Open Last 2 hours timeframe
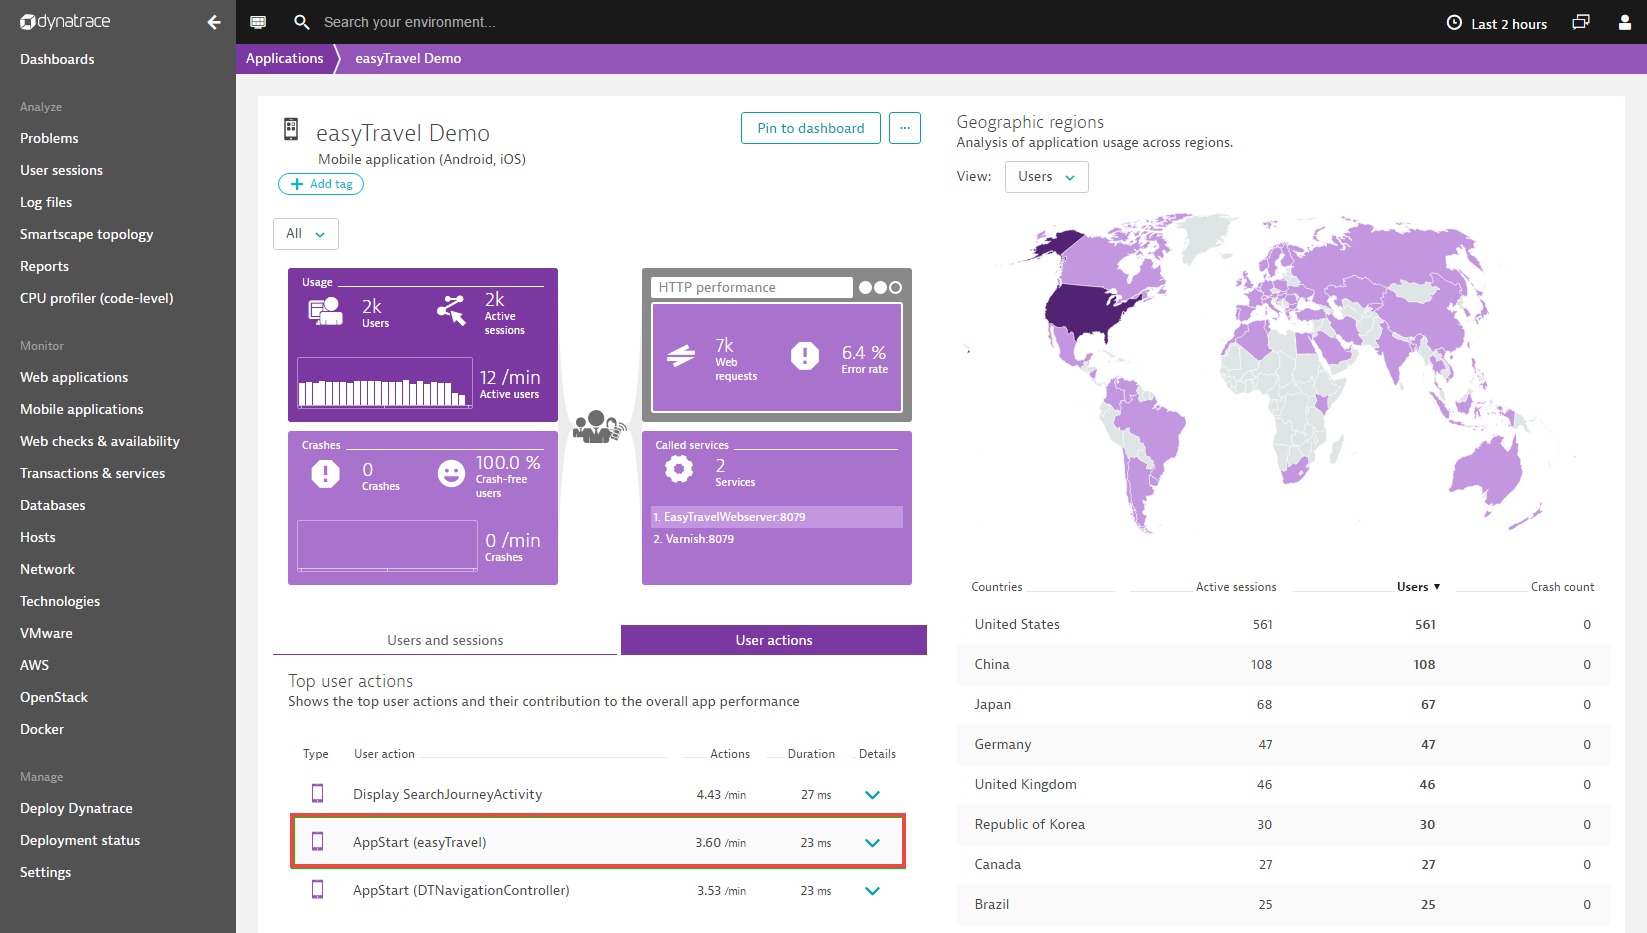Viewport: 1647px width, 933px height. (1509, 24)
